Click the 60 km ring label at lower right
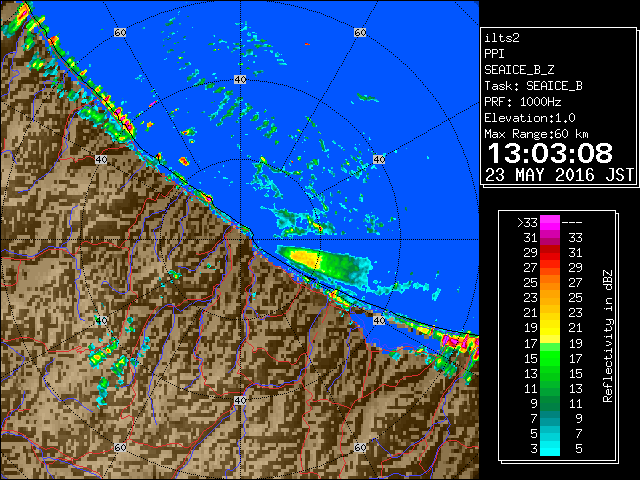640x480 pixels. click(360, 447)
